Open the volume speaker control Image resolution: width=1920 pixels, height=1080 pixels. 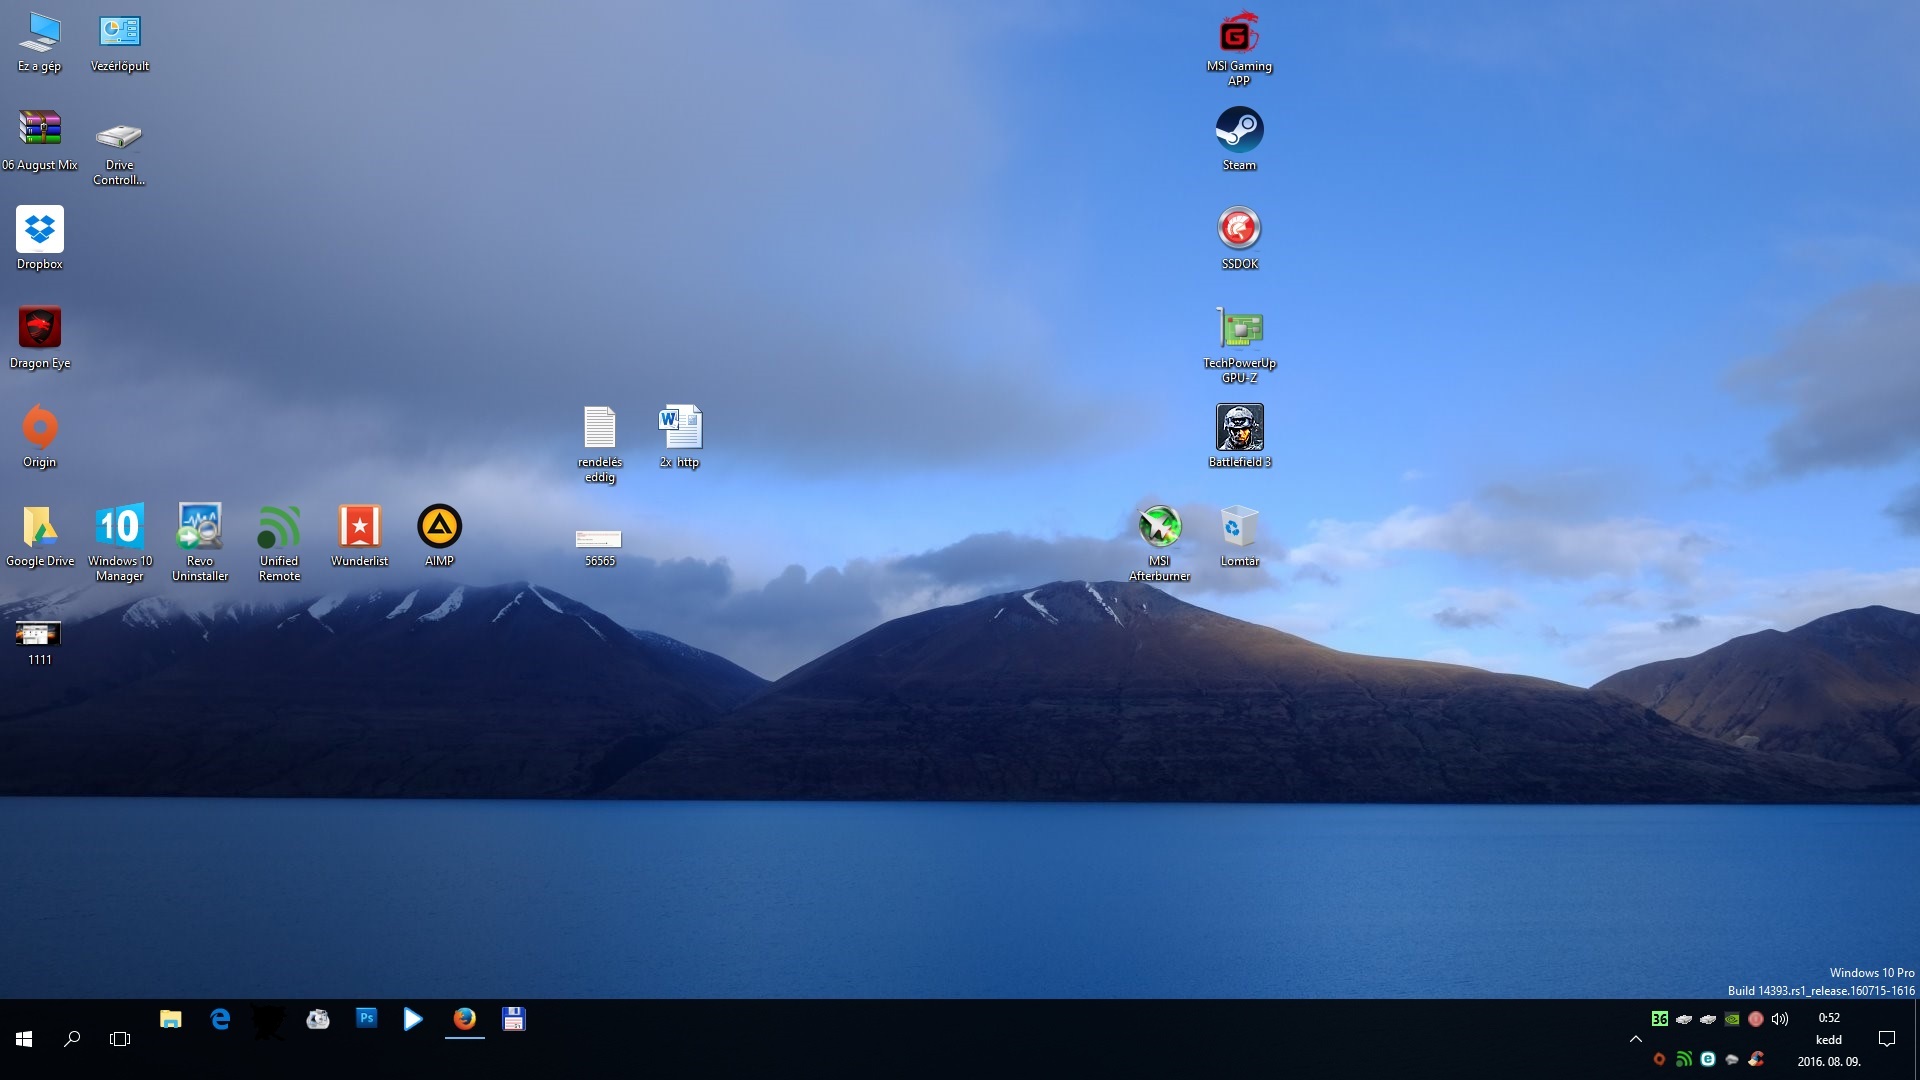(x=1780, y=1019)
